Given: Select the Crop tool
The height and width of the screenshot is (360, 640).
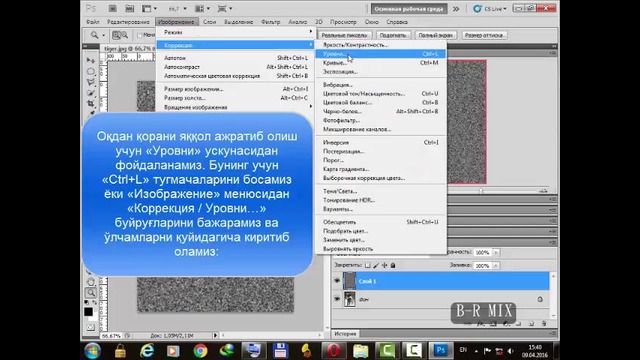Looking at the screenshot, I should pos(91,104).
